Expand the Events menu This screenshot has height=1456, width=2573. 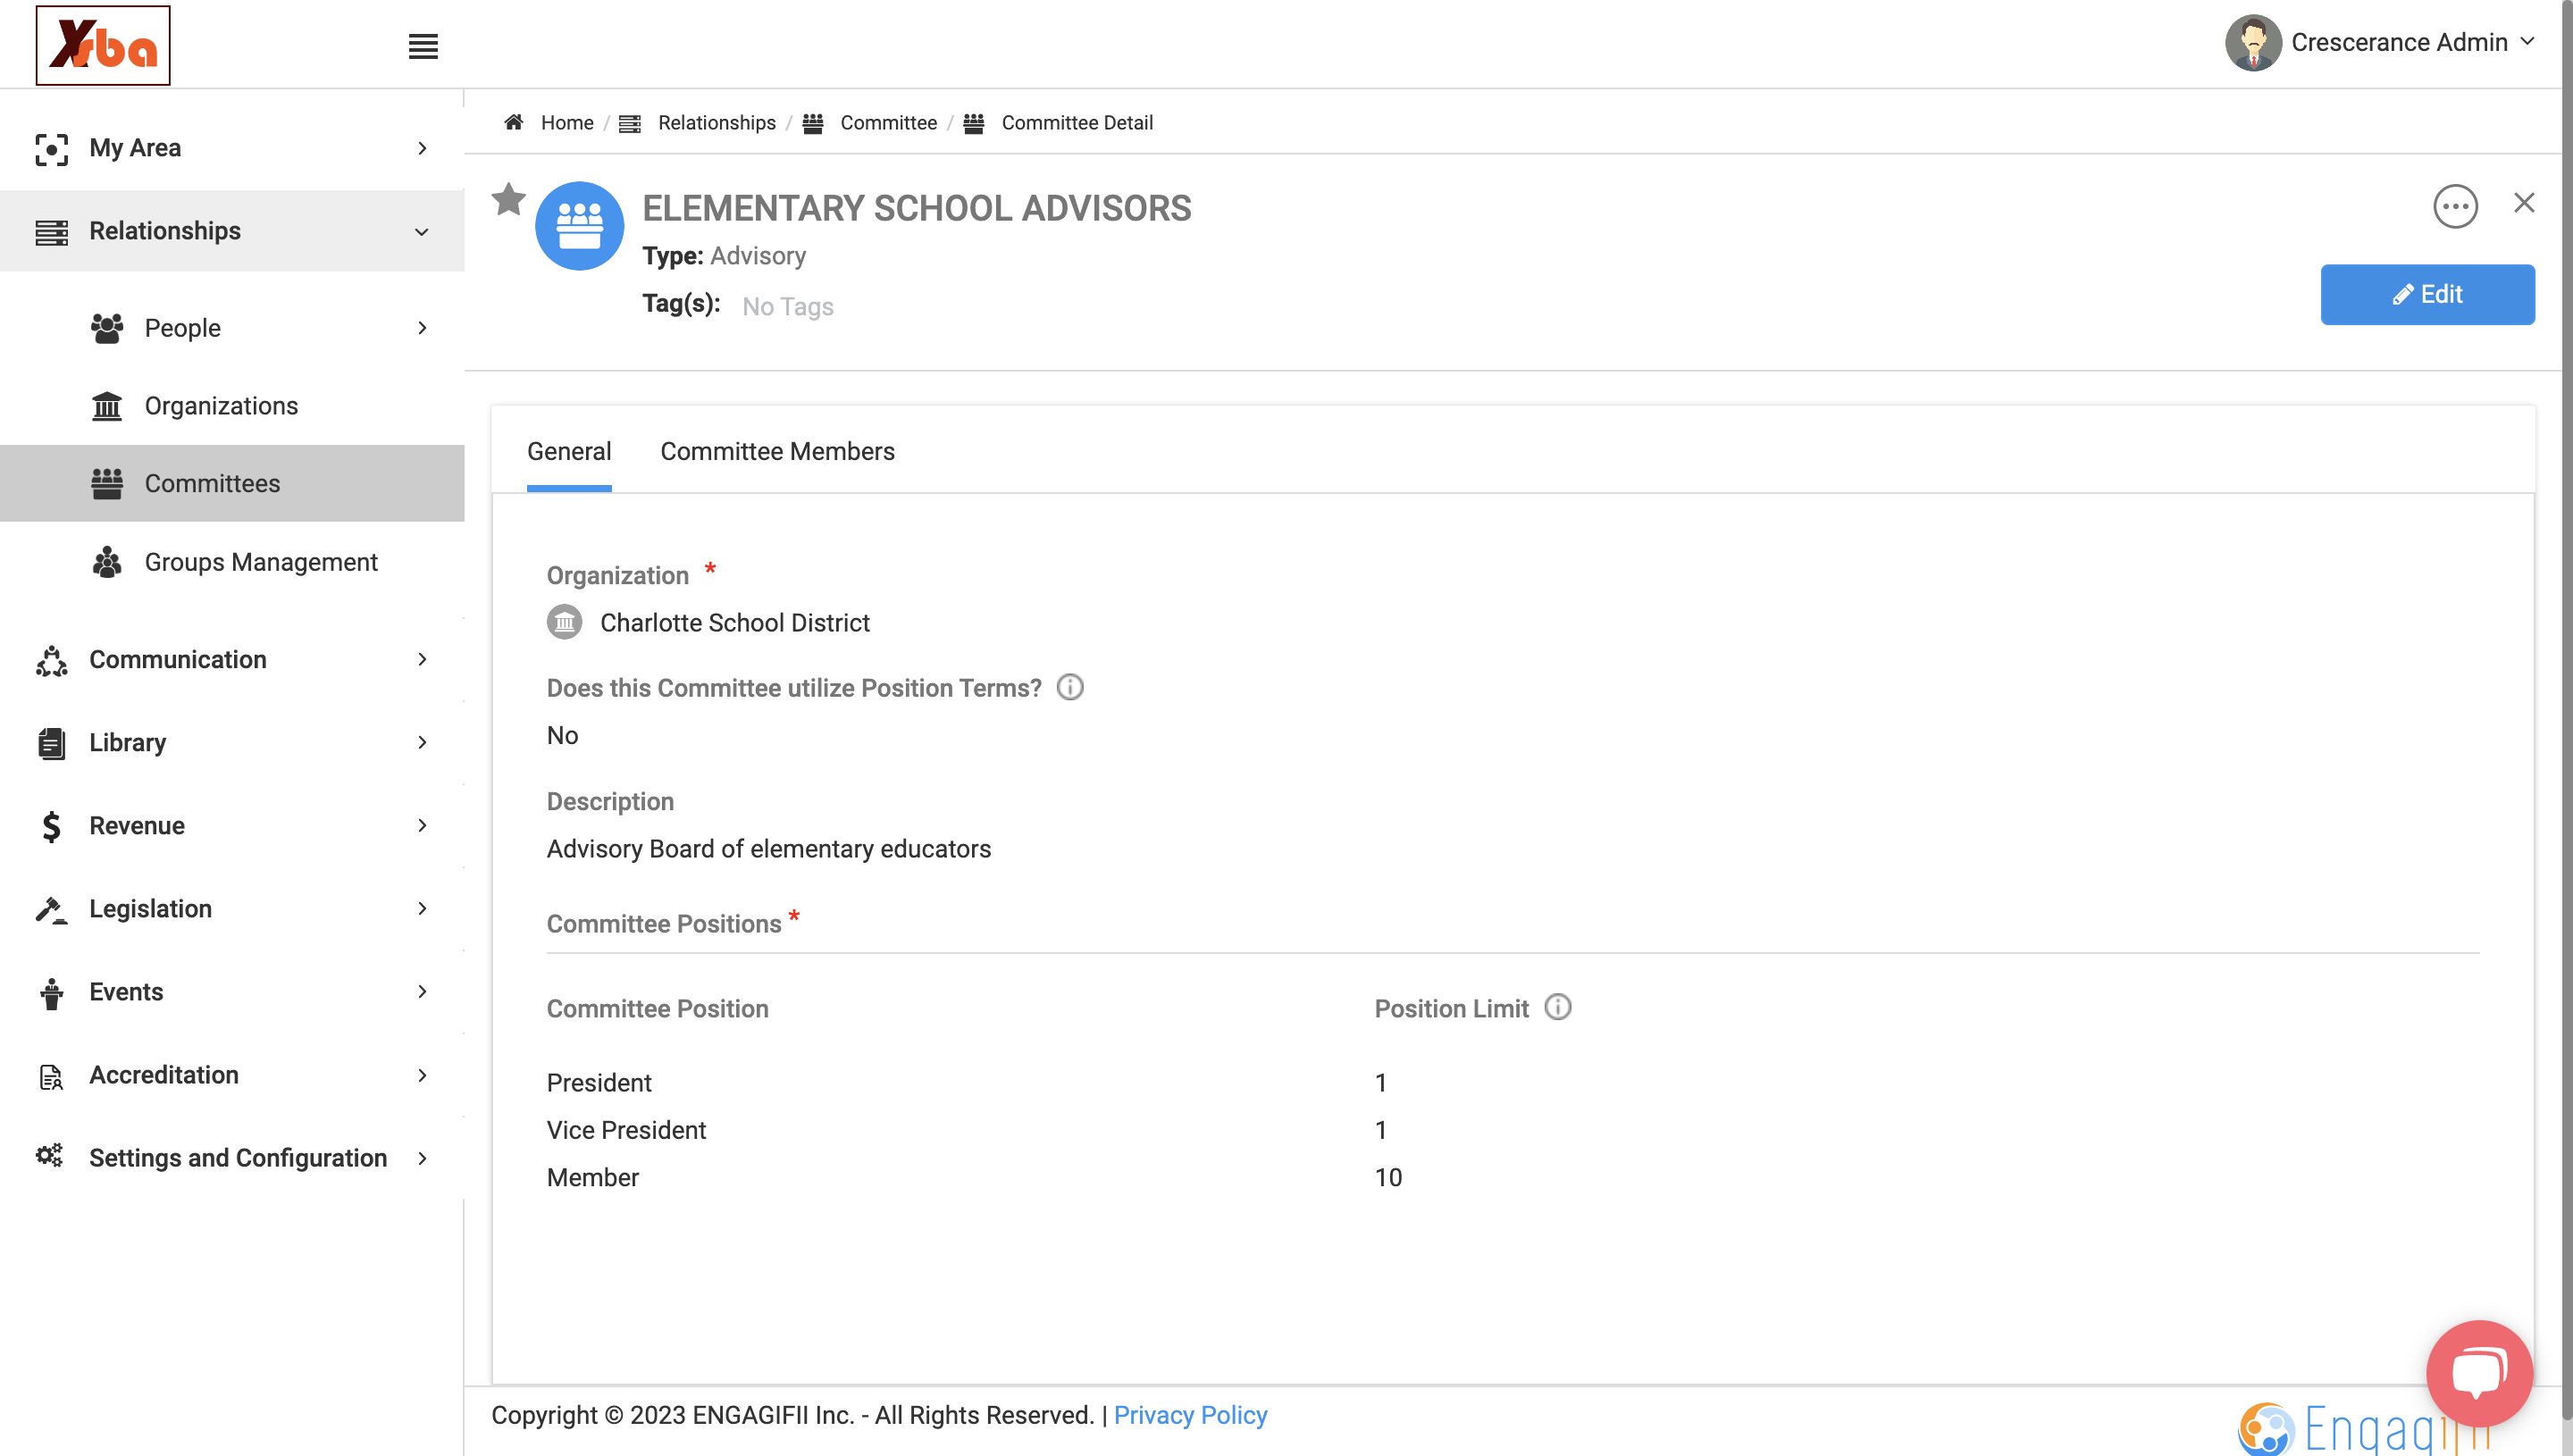tap(232, 992)
